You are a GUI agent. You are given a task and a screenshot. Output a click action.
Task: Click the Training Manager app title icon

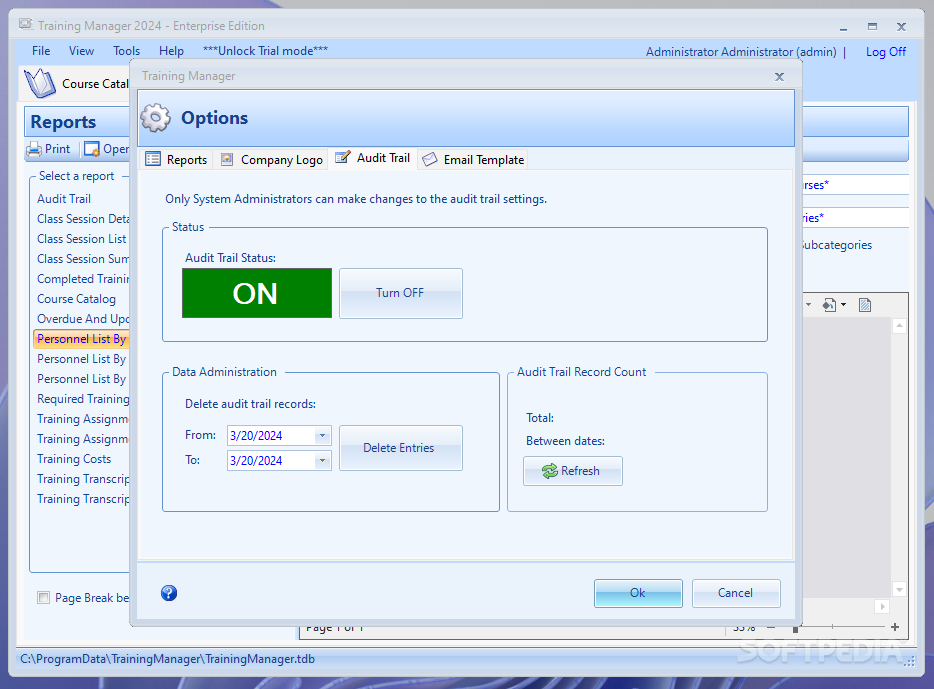click(x=26, y=25)
